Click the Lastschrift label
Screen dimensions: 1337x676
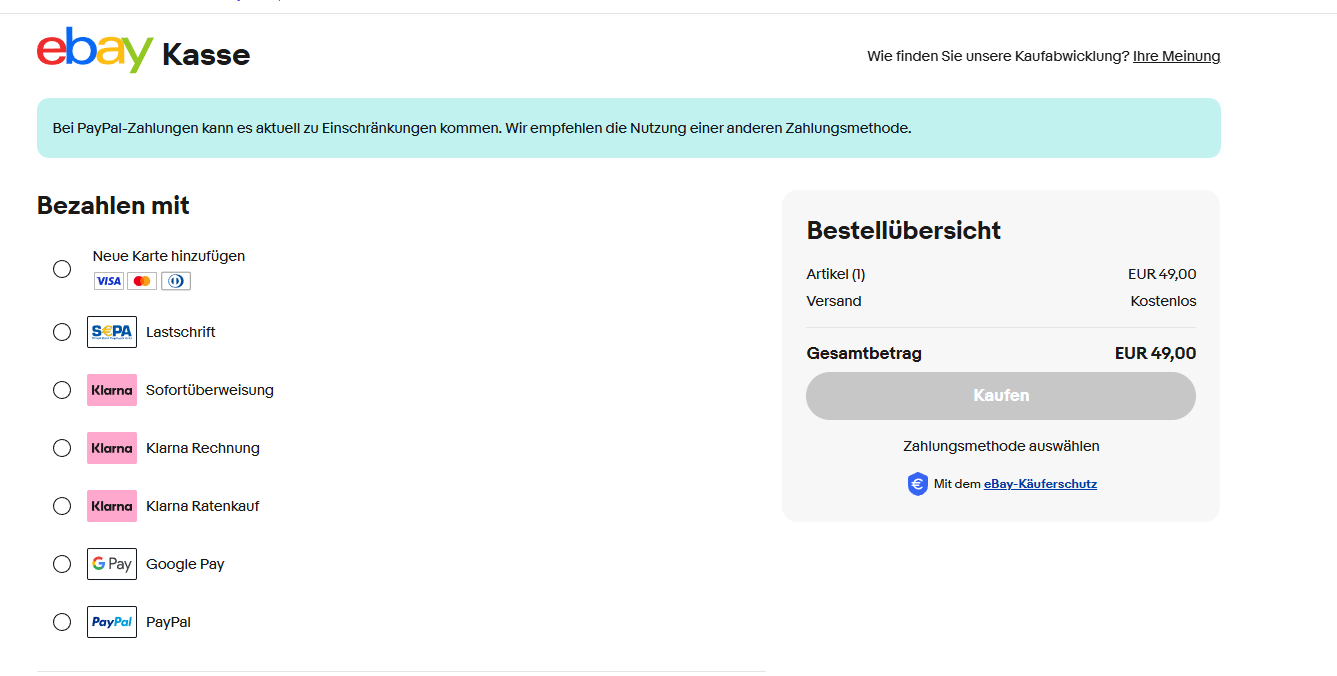[x=181, y=332]
